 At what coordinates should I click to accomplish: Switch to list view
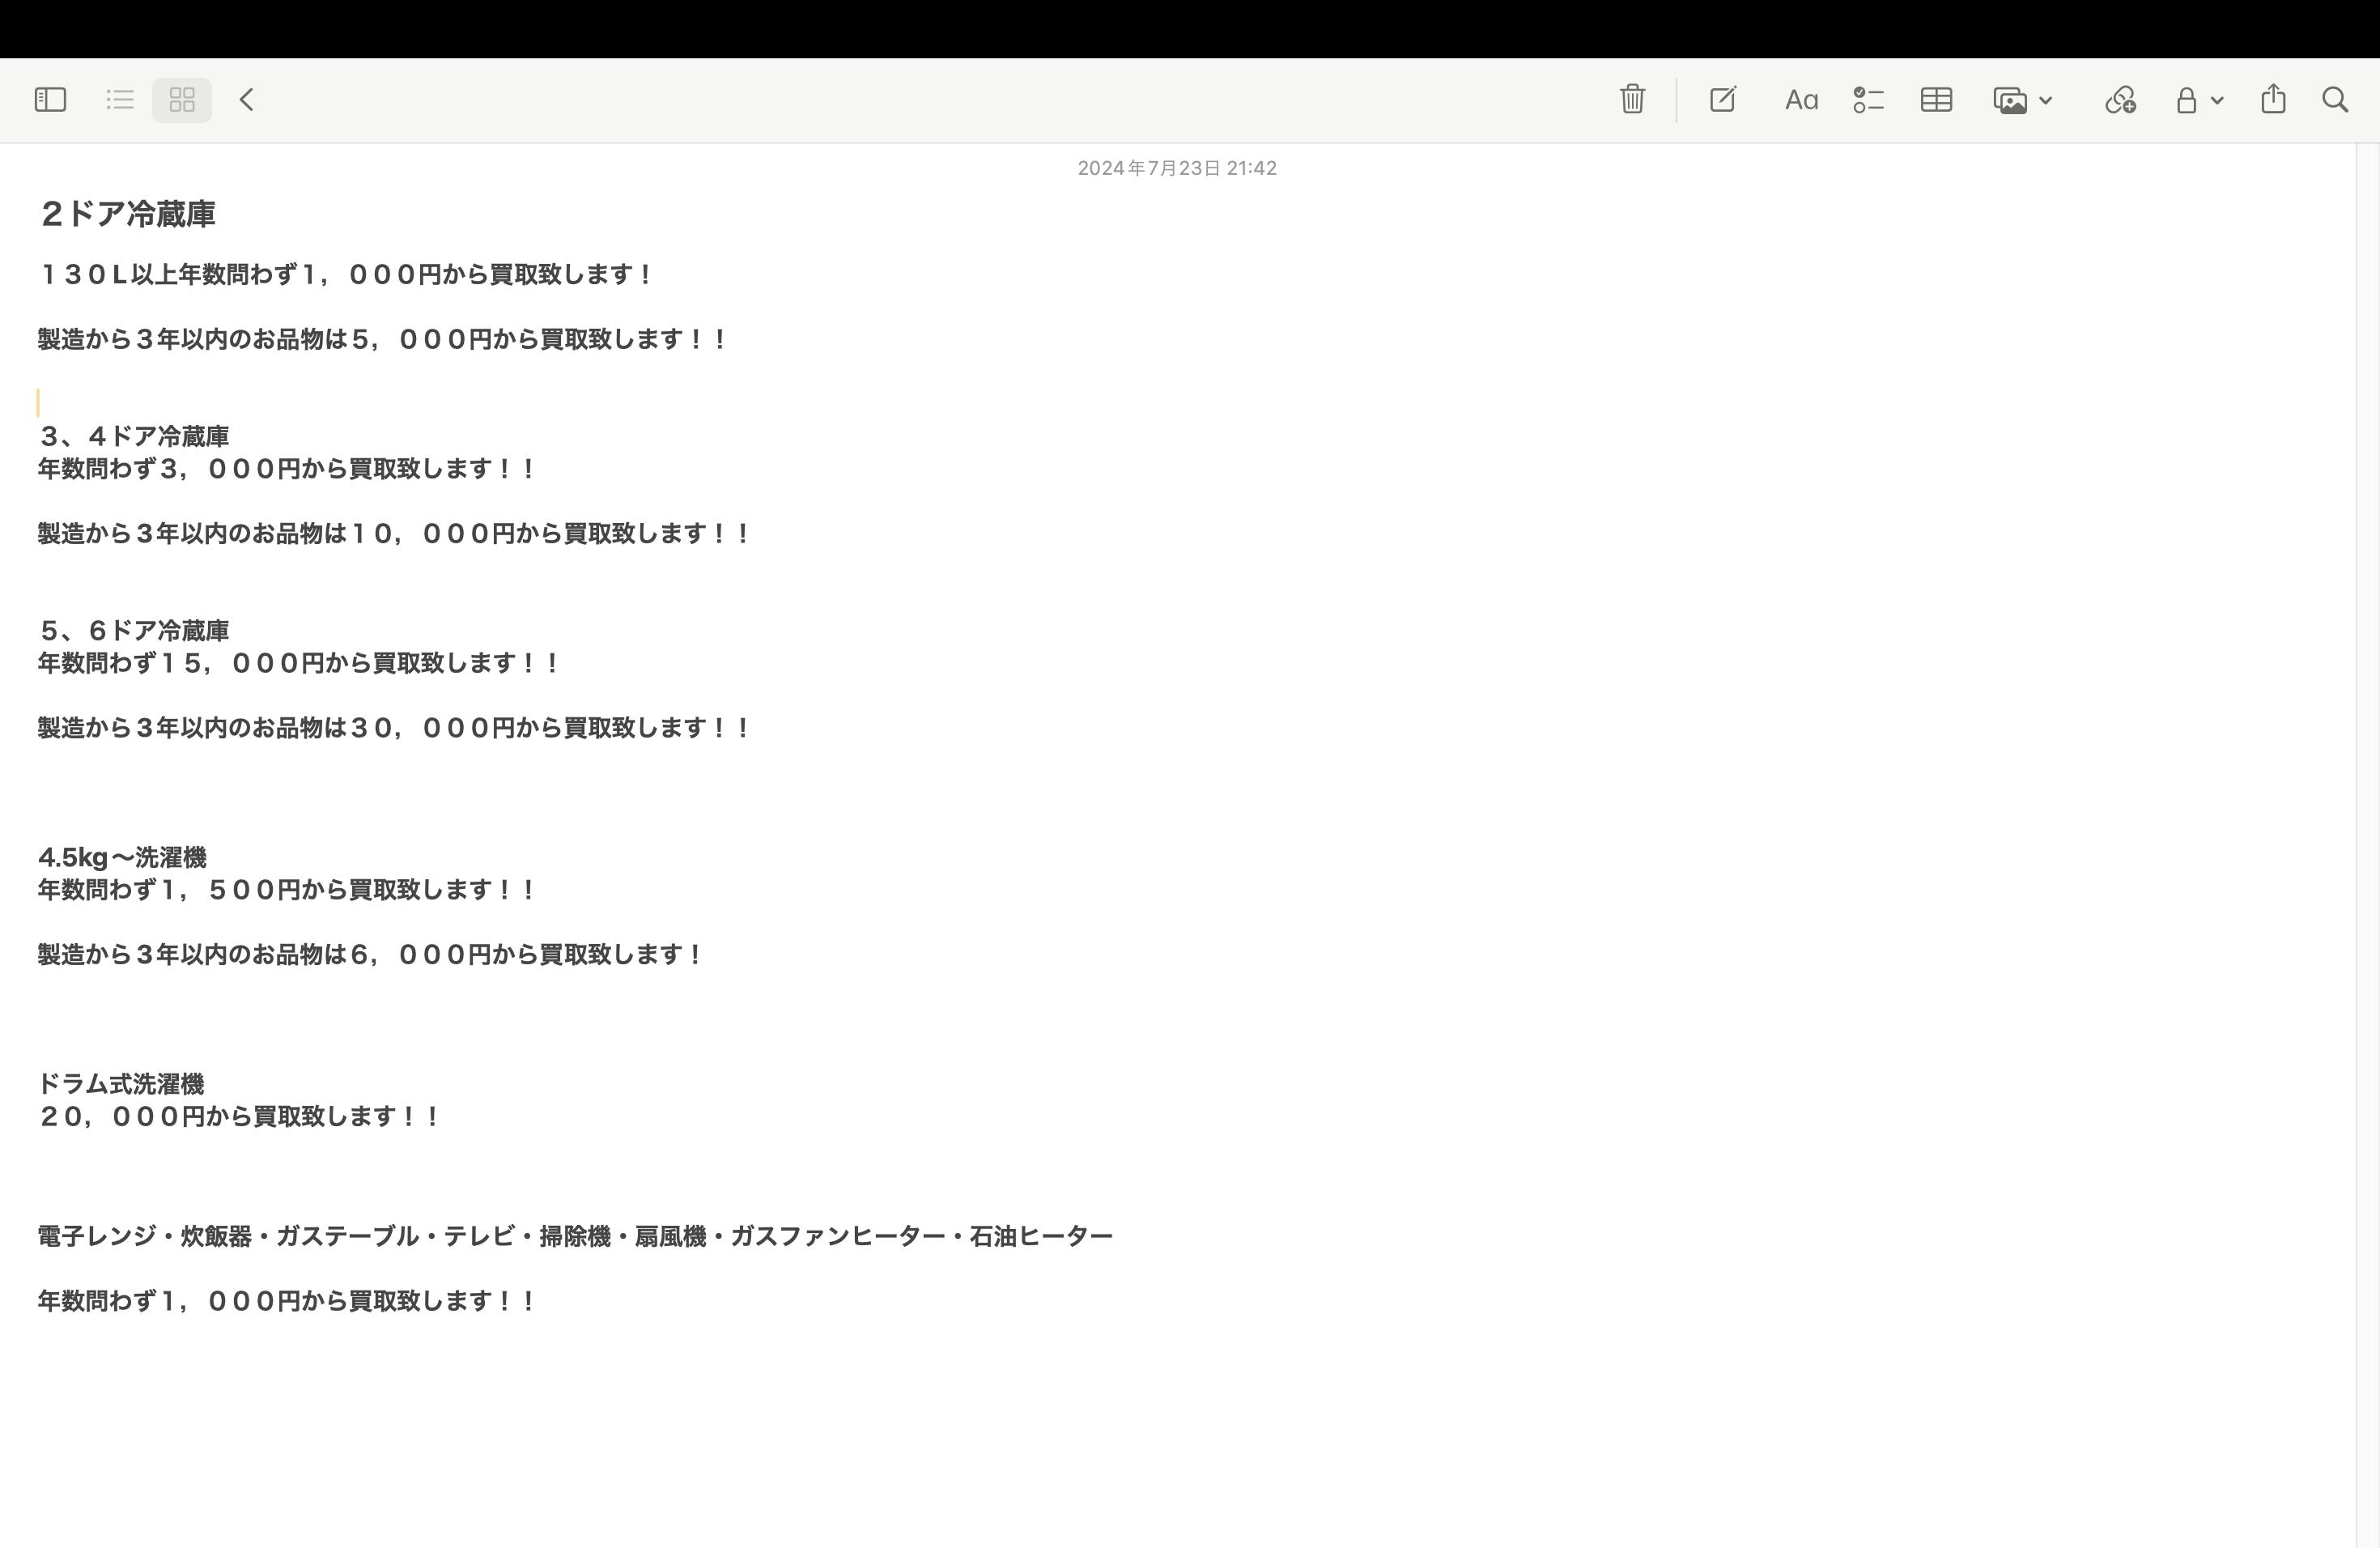click(x=120, y=100)
